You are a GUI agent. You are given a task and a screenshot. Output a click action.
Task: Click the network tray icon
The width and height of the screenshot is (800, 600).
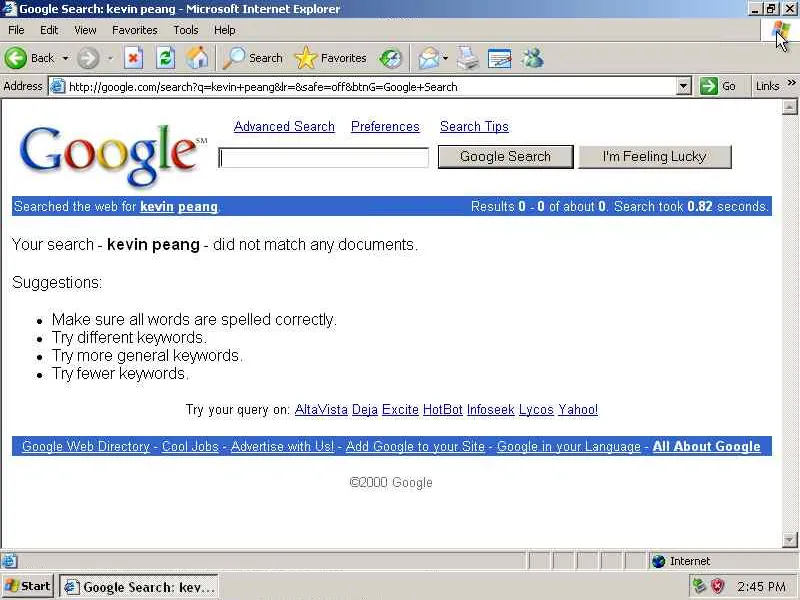(699, 587)
